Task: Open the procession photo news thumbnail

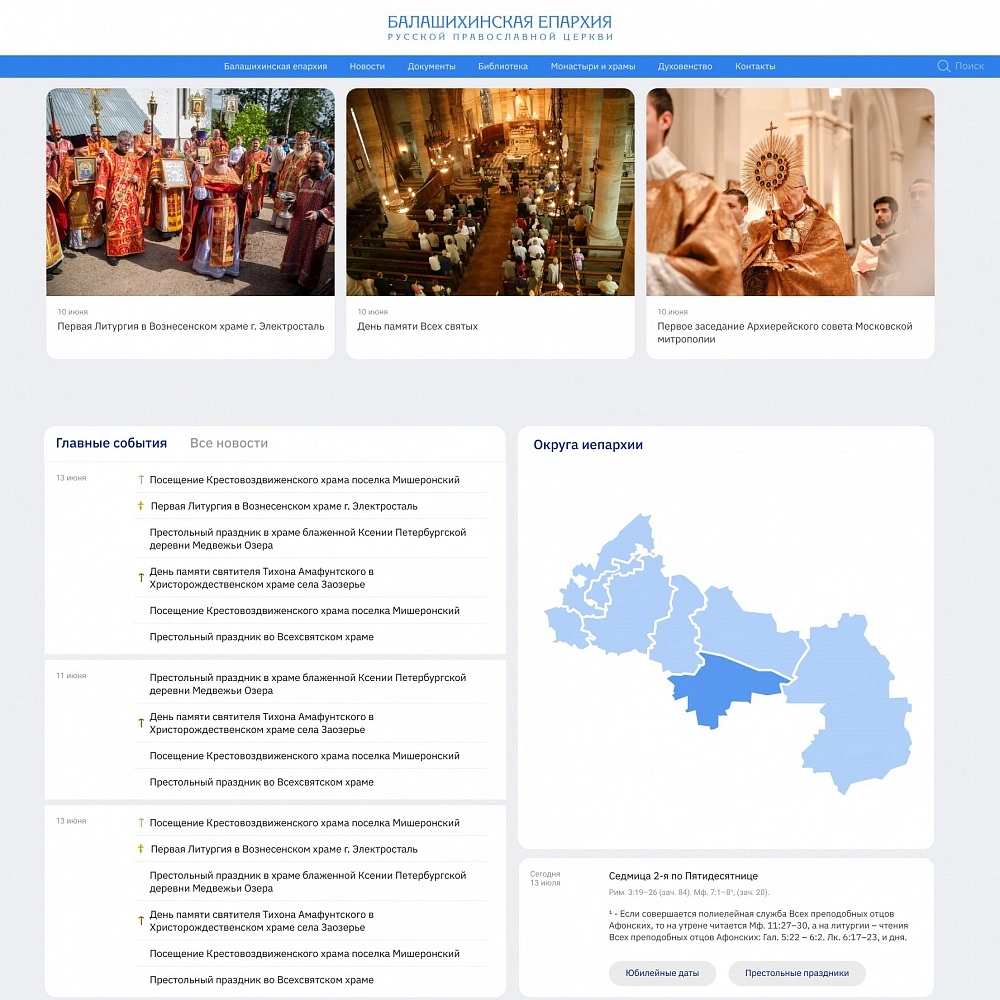Action: [190, 192]
